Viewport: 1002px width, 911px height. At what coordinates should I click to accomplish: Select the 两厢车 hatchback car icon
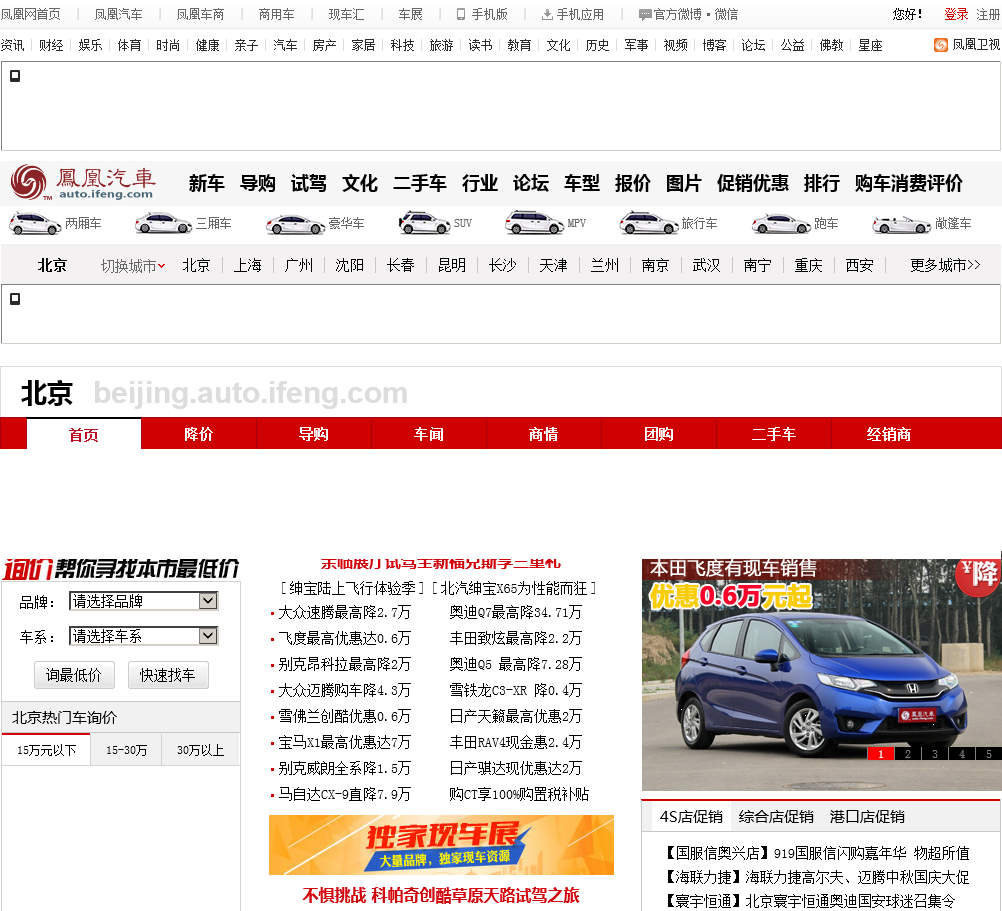click(x=35, y=224)
